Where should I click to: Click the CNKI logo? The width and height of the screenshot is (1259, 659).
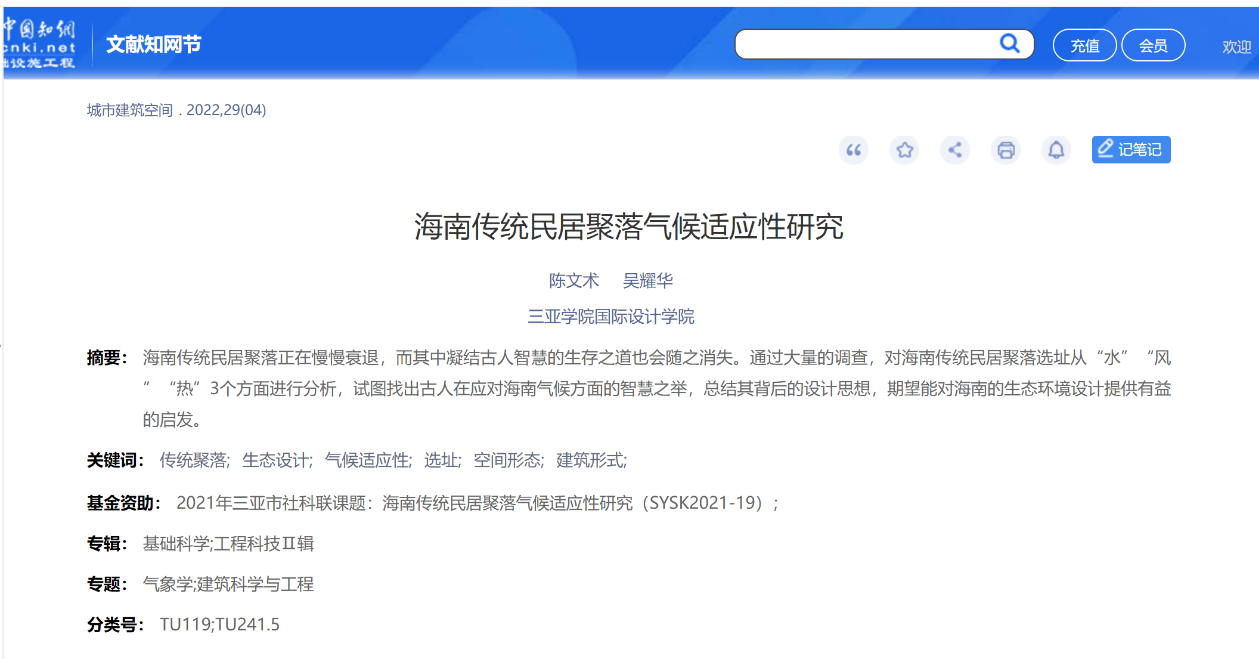point(40,44)
